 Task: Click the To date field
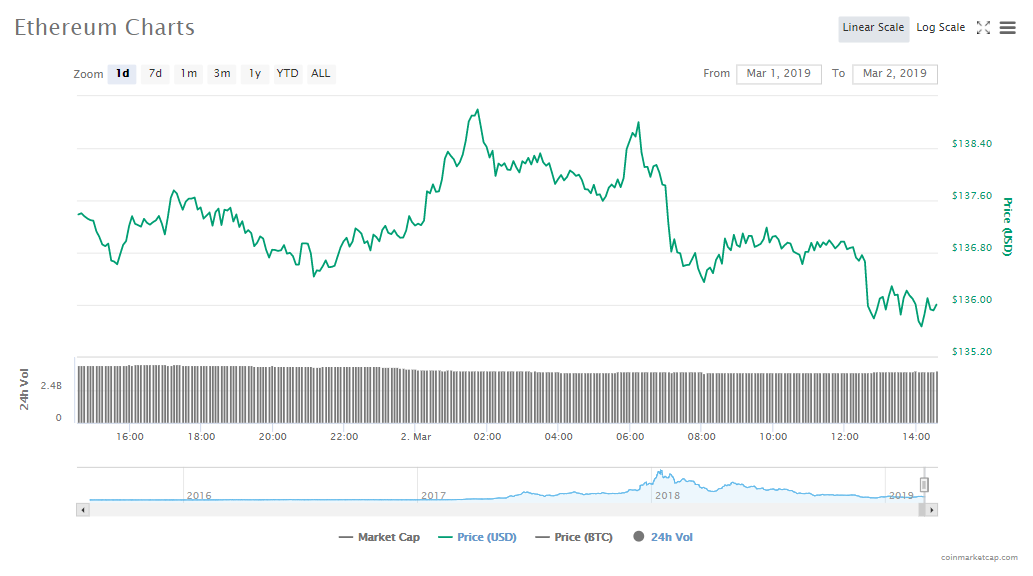(x=894, y=74)
